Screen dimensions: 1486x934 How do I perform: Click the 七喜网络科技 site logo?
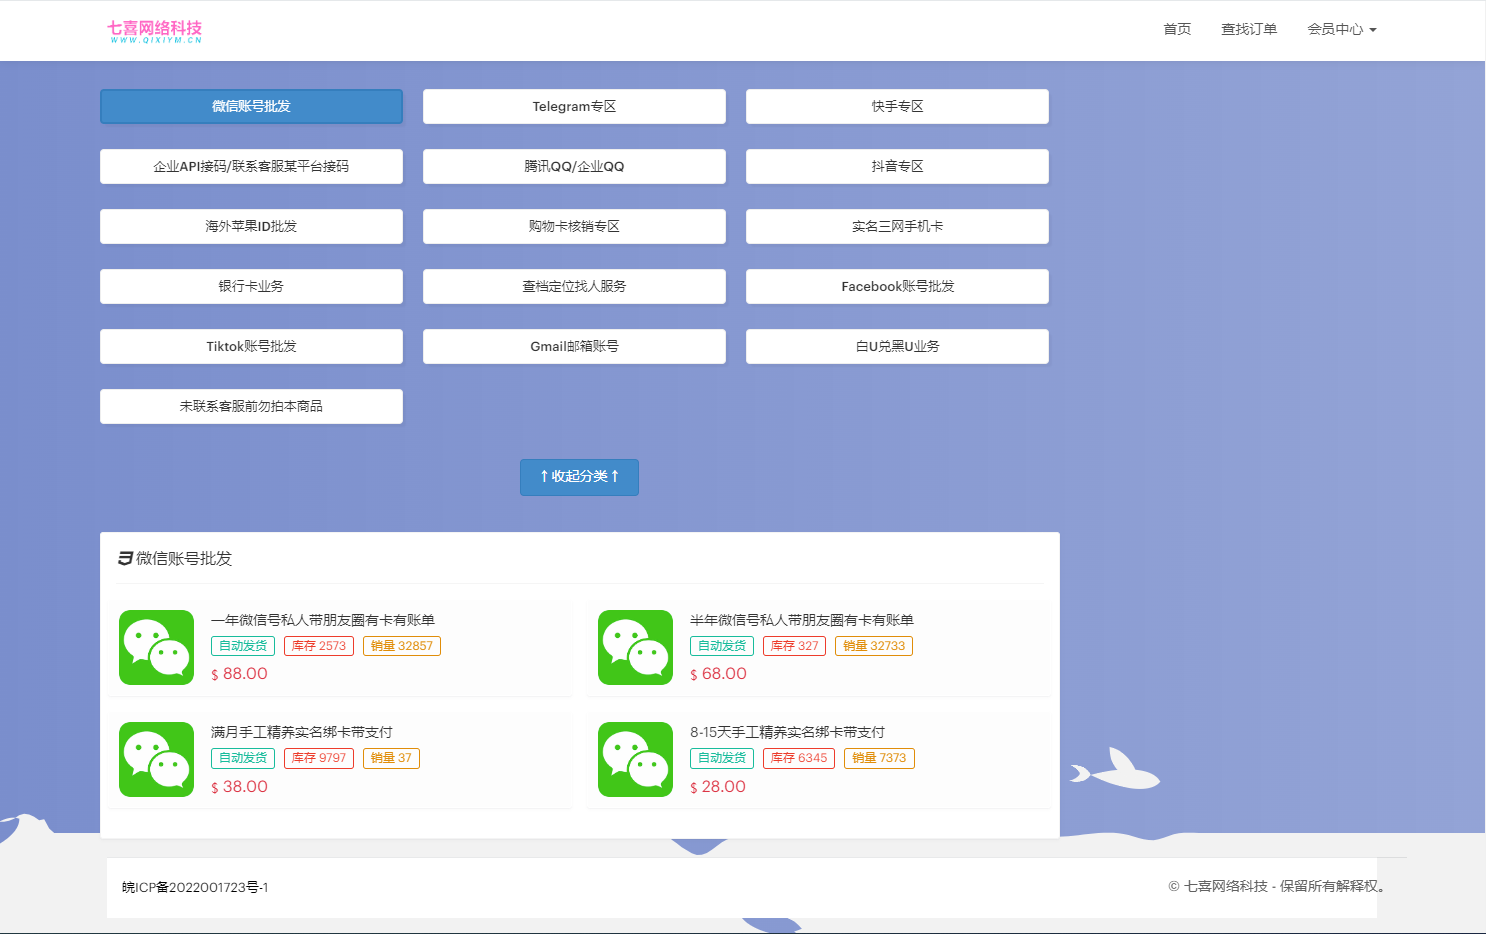[x=155, y=30]
